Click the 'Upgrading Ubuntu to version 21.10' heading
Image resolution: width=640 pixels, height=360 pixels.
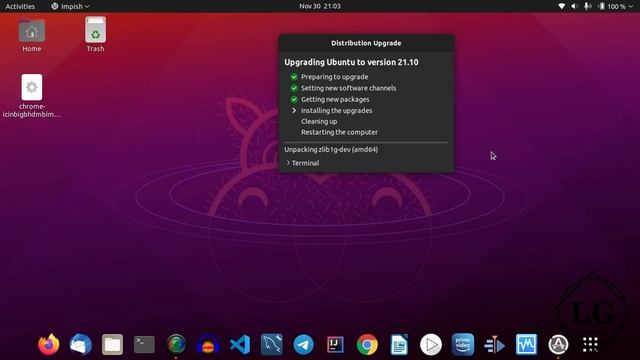point(351,62)
